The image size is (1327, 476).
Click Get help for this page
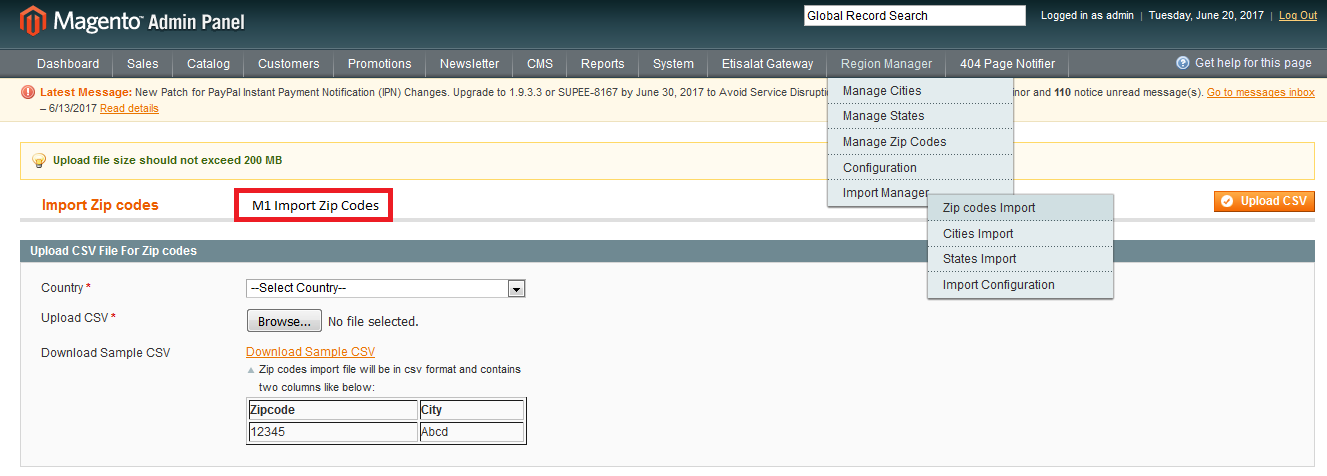pos(1253,63)
